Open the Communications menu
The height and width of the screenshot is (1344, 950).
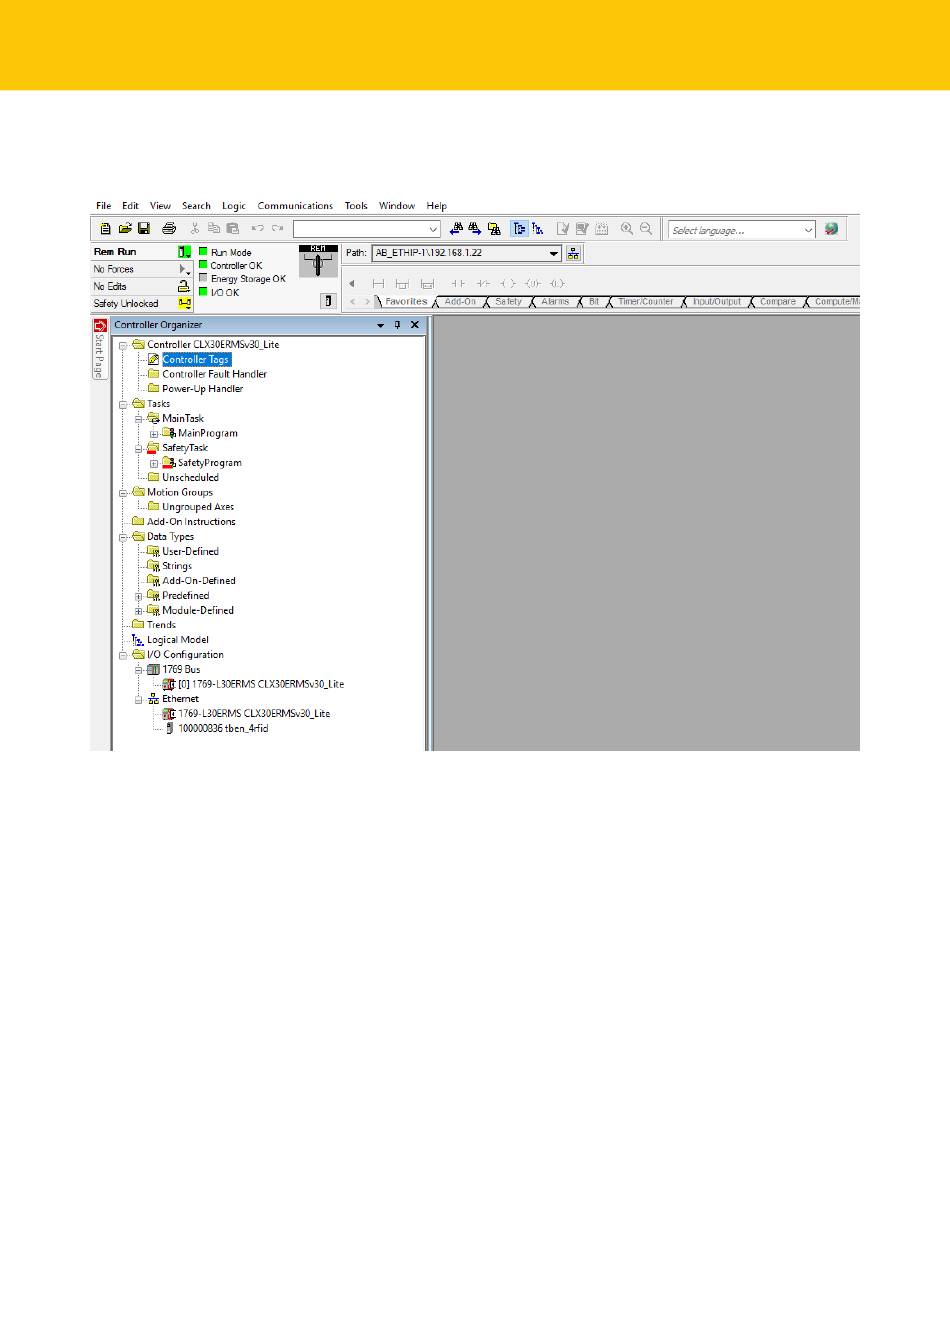tap(295, 206)
